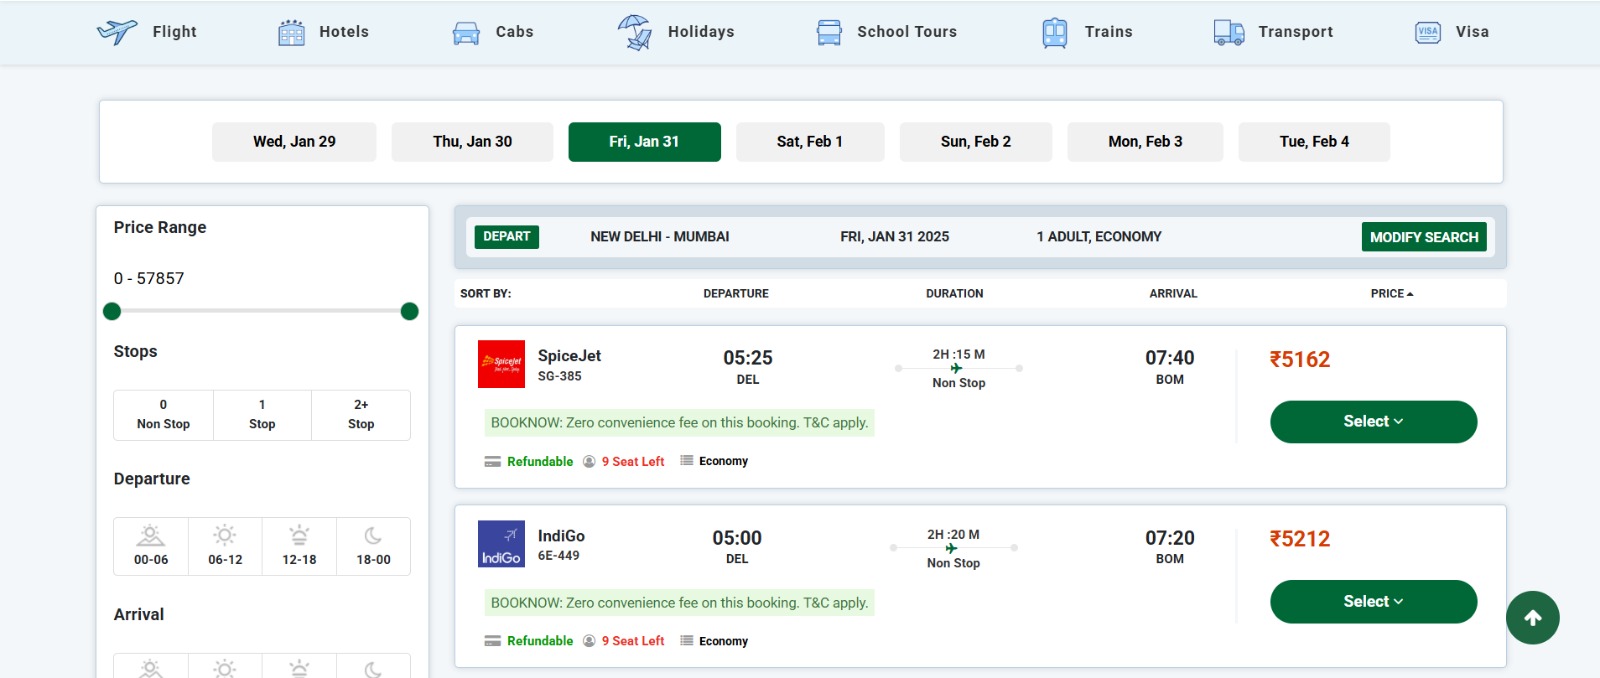Image resolution: width=1600 pixels, height=678 pixels.
Task: Click the Economy list icon in SpiceJet row
Action: pyautogui.click(x=687, y=461)
